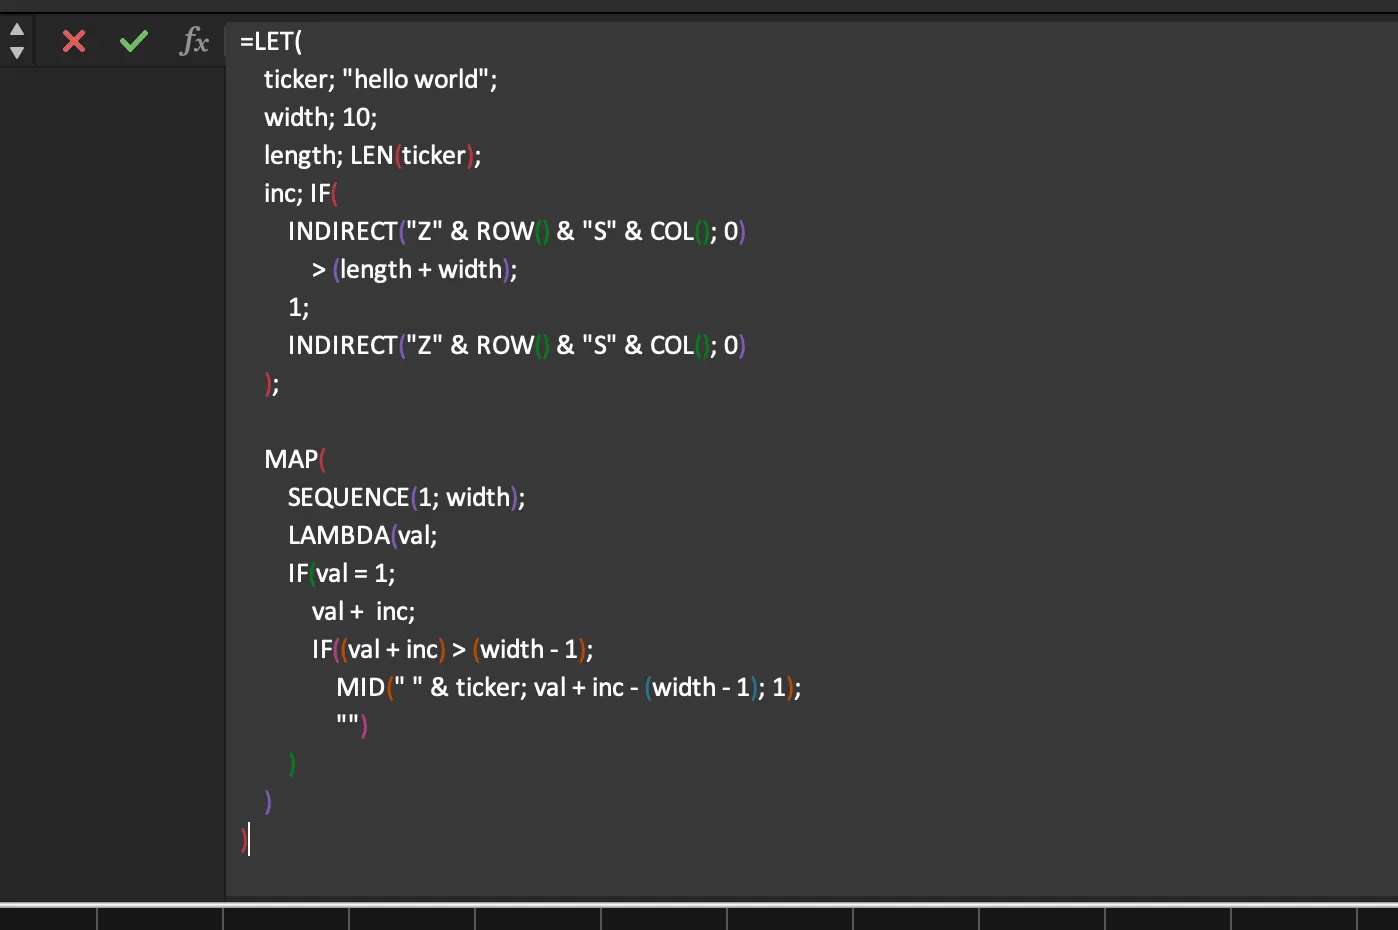Screen dimensions: 1398x930
Task: Click the red Cancel icon to reject the formula
Action: coord(72,41)
